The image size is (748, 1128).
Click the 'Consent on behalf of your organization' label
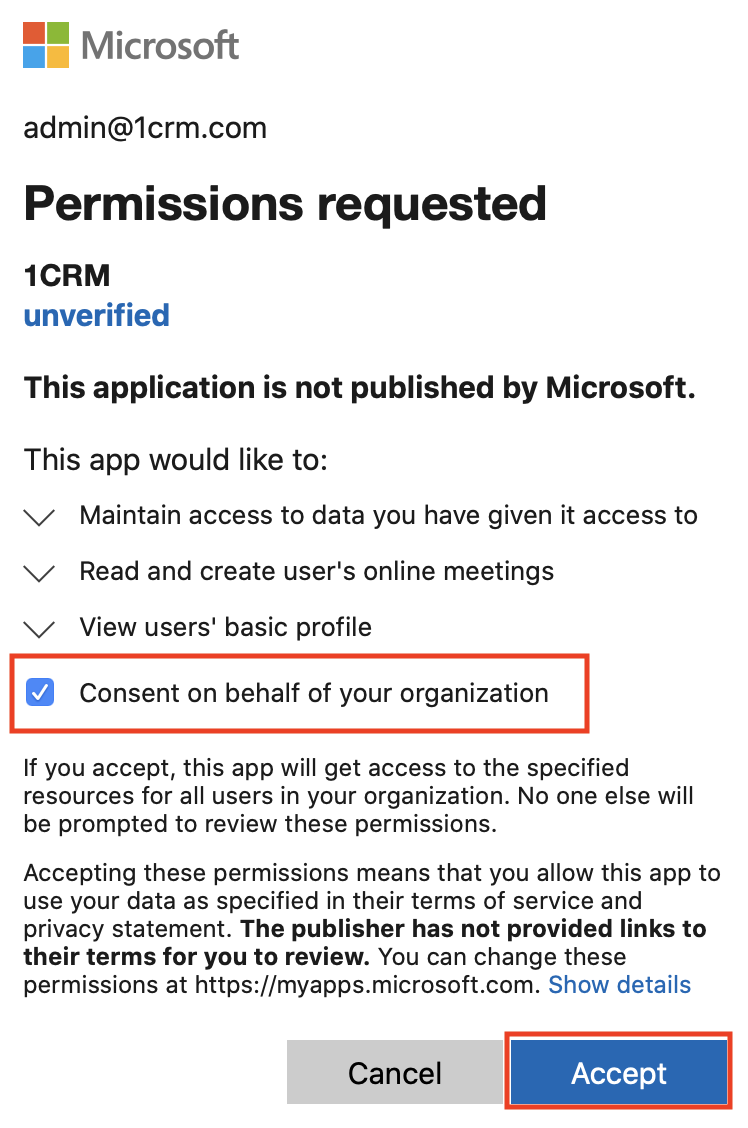click(314, 693)
